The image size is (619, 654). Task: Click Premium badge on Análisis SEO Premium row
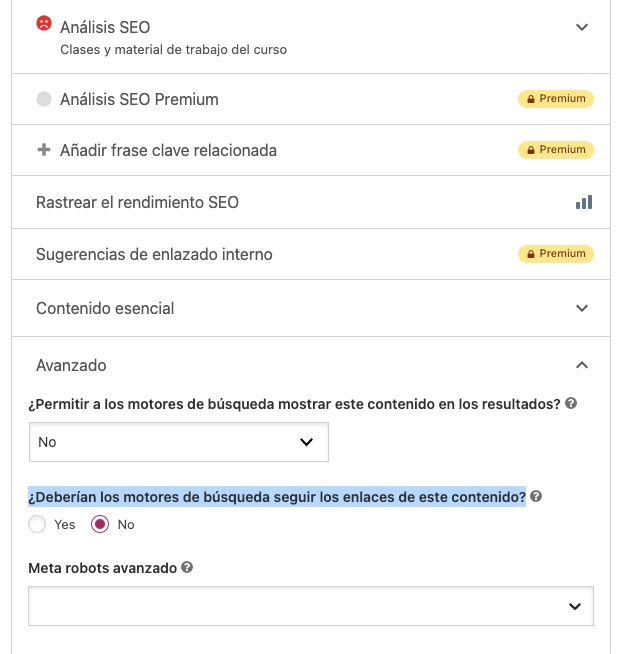(556, 99)
